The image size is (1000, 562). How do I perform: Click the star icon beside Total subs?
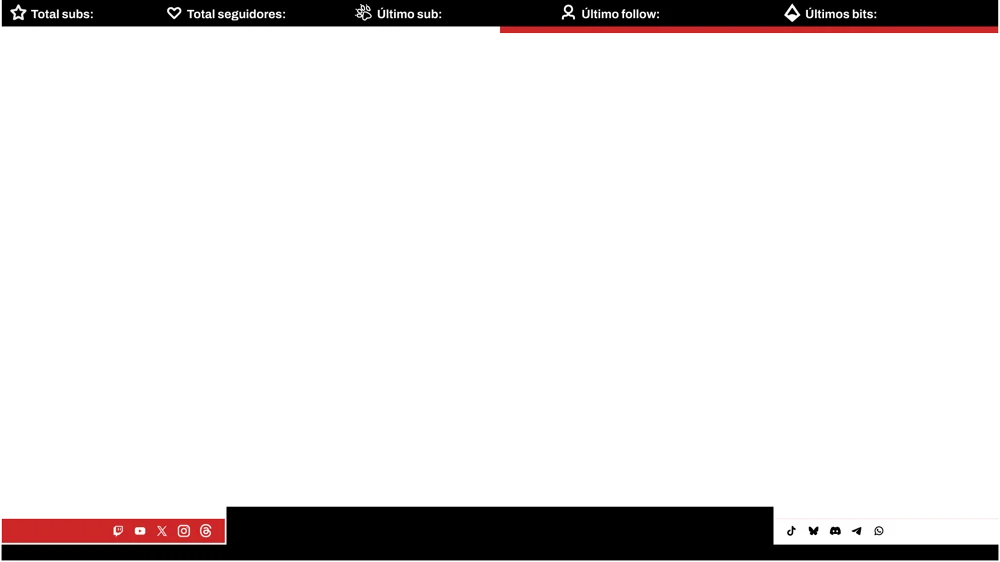click(18, 13)
